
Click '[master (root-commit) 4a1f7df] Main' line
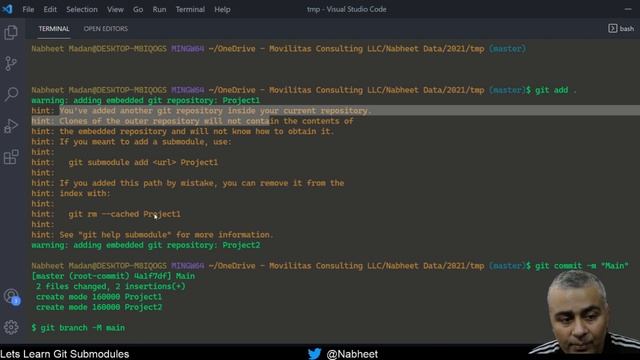point(113,276)
